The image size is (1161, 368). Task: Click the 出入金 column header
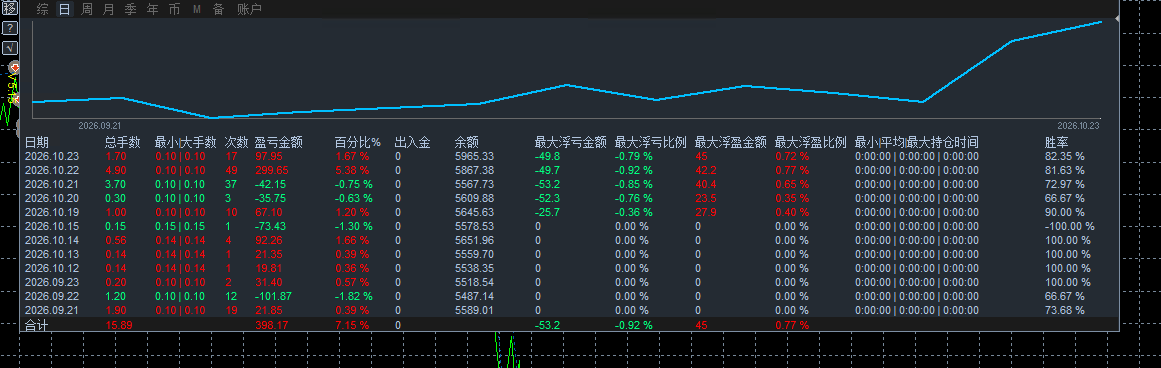(x=412, y=142)
